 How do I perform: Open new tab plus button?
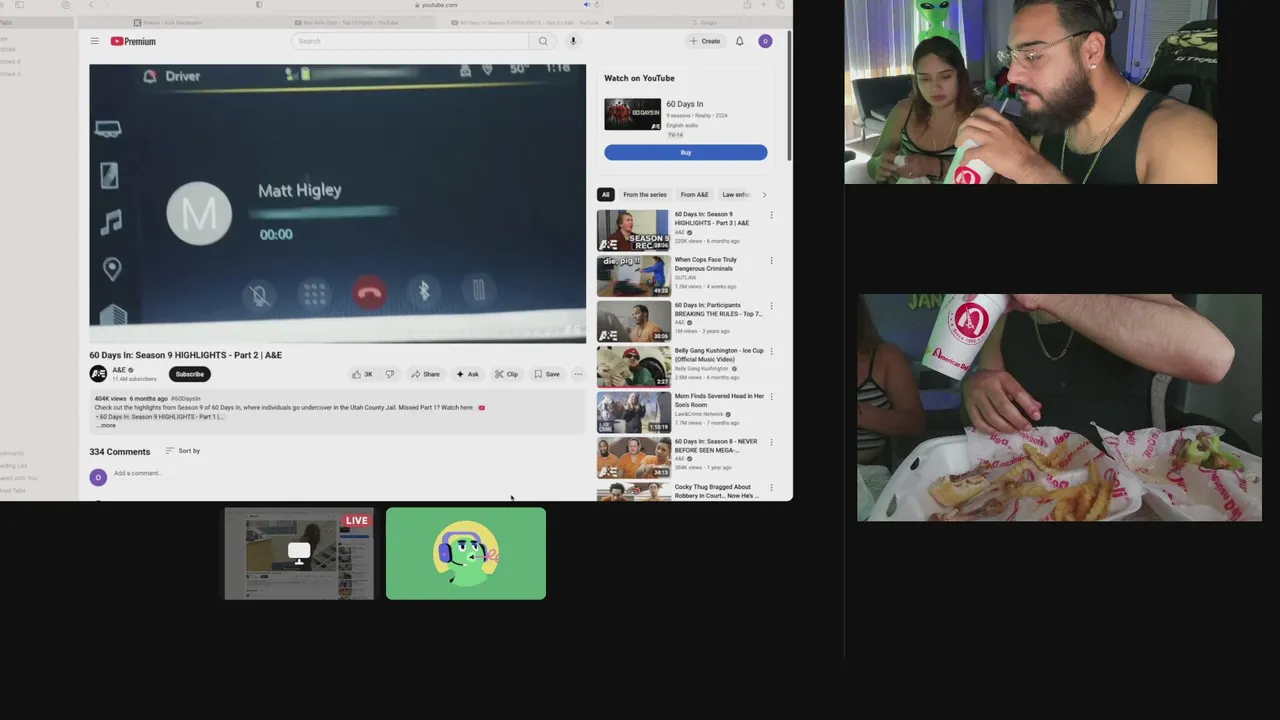764,5
